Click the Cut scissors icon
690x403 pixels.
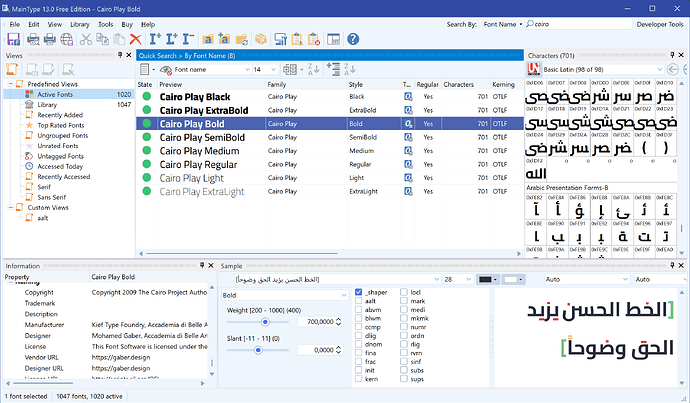point(86,39)
